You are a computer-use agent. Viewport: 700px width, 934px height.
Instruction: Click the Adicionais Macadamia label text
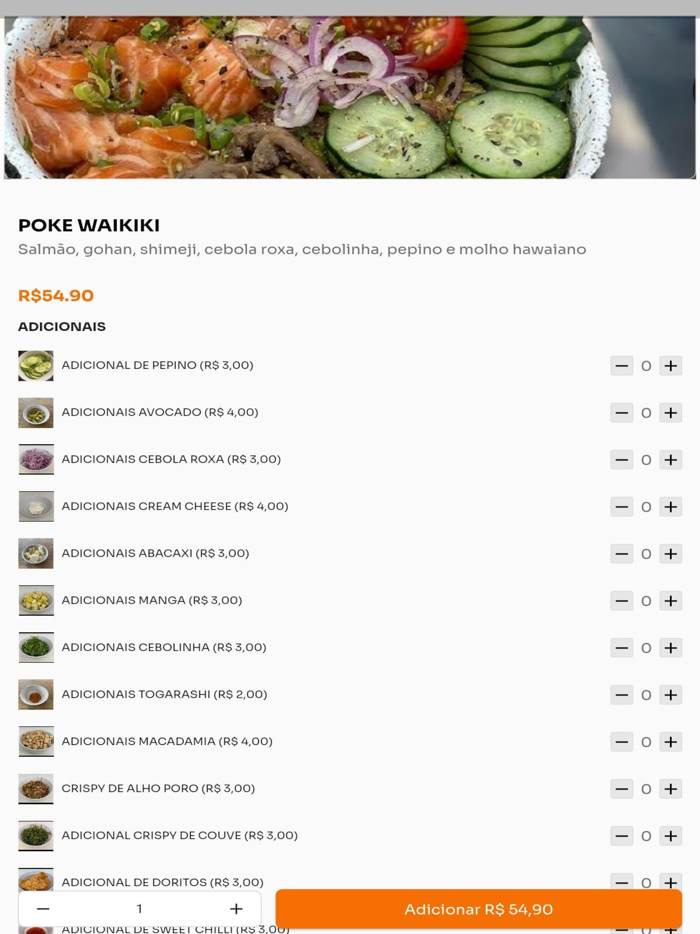pos(167,742)
